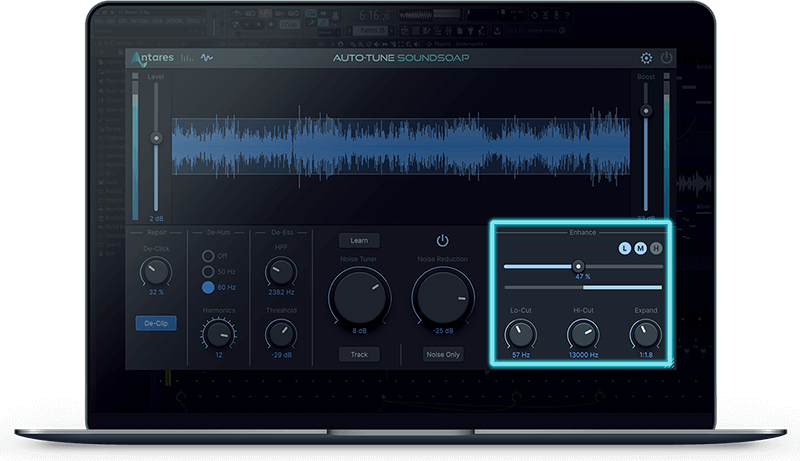Image resolution: width=800 pixels, height=461 pixels.
Task: Click the -29 dB threshold value
Action: [x=281, y=354]
